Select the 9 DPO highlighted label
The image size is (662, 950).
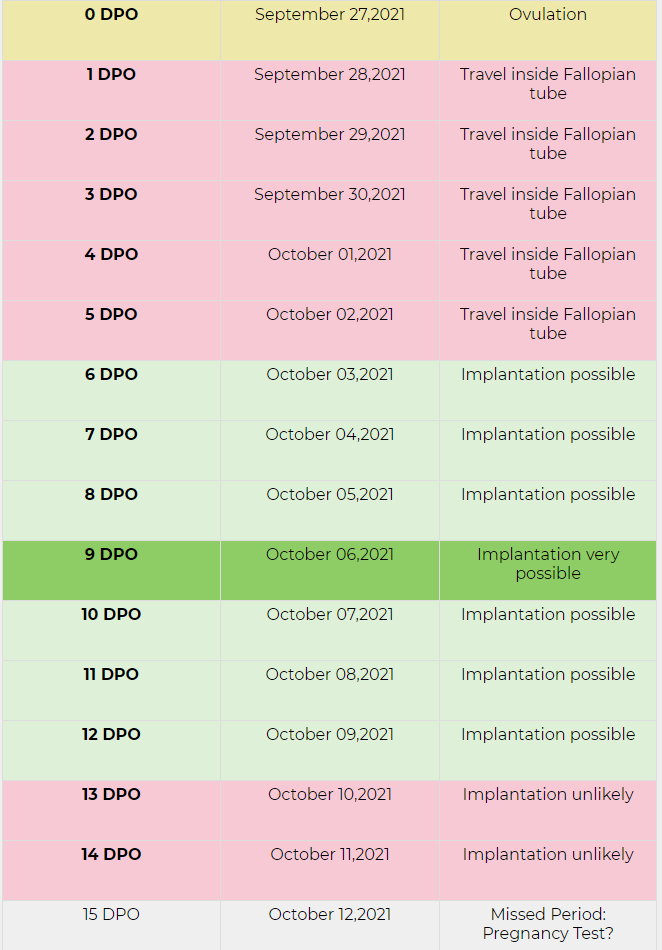pos(111,555)
